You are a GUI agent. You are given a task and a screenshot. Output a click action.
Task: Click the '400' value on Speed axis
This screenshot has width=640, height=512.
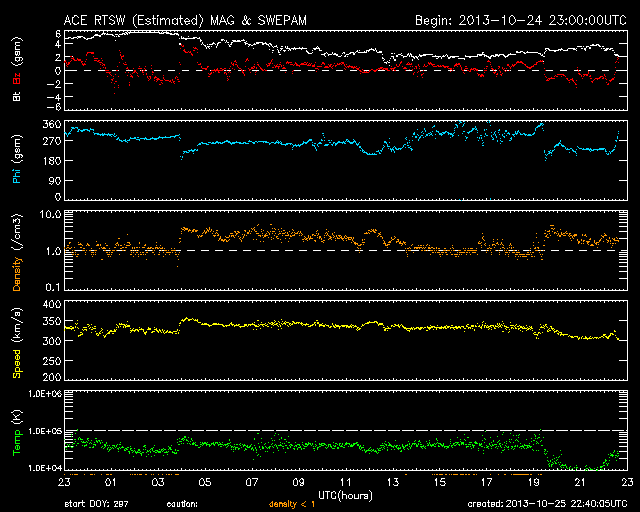tap(52, 304)
